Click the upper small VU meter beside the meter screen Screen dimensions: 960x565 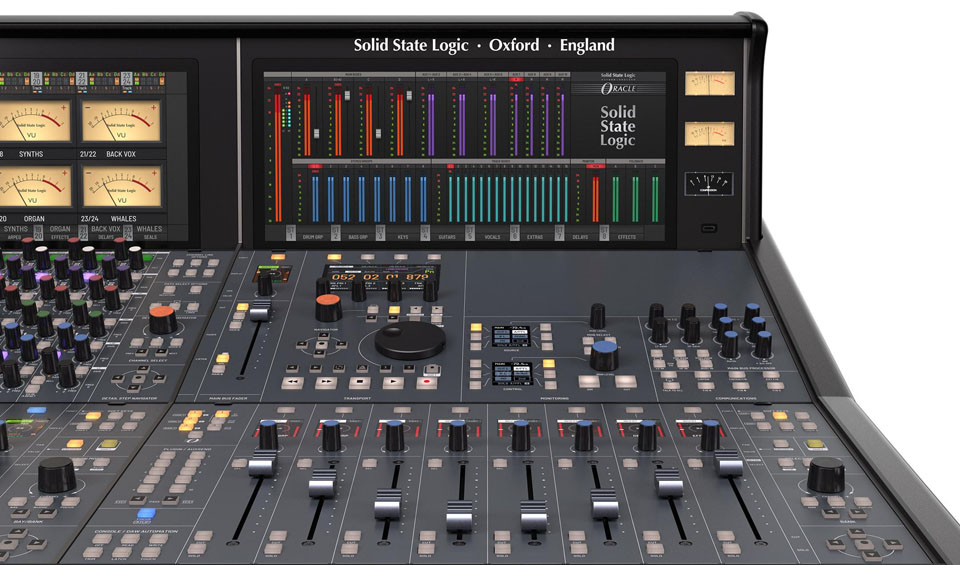(710, 84)
